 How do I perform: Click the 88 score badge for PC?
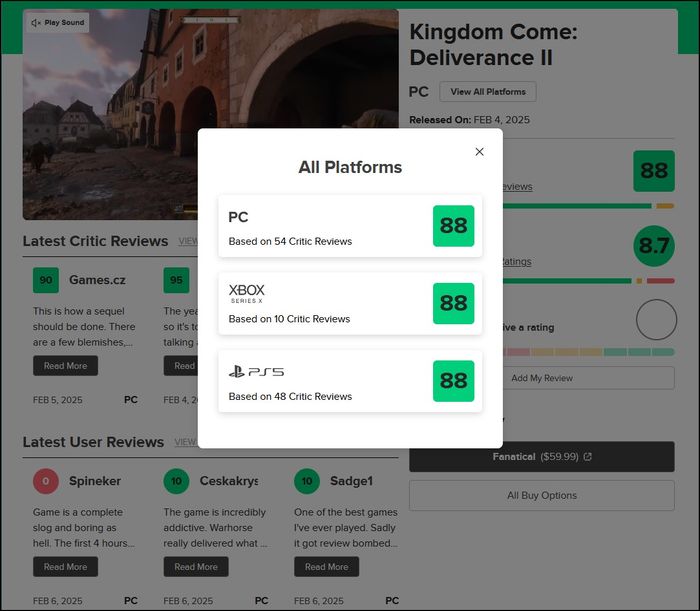tap(454, 226)
